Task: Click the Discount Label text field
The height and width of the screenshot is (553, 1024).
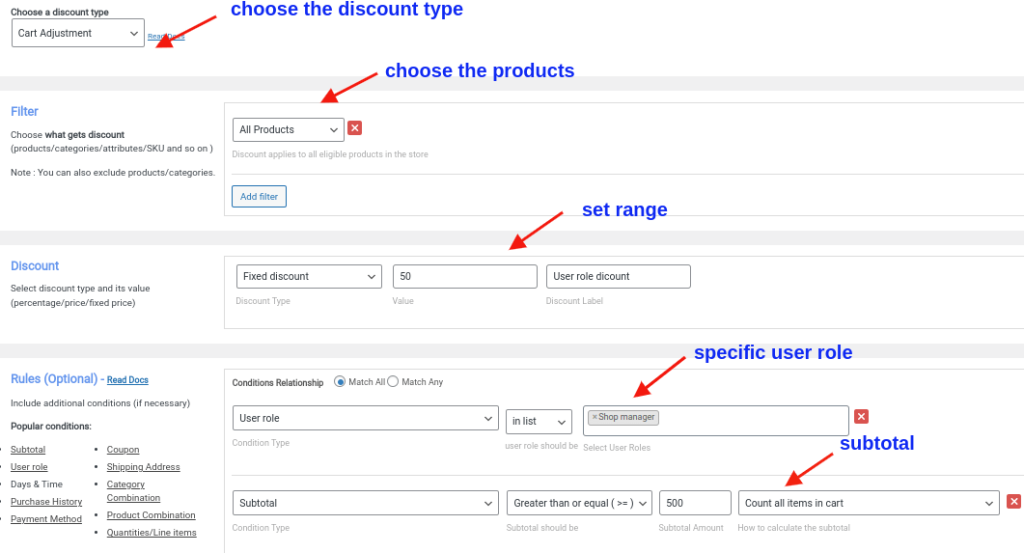Action: pyautogui.click(x=618, y=276)
